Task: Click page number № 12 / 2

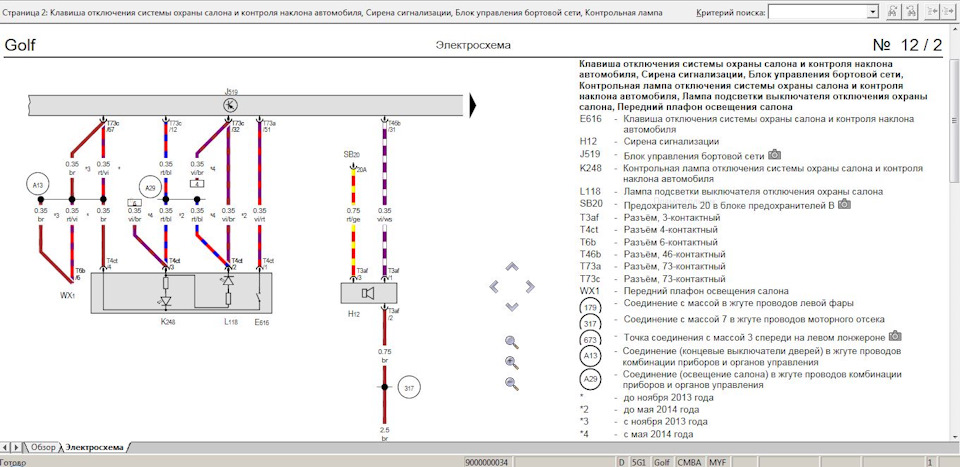Action: pos(907,45)
